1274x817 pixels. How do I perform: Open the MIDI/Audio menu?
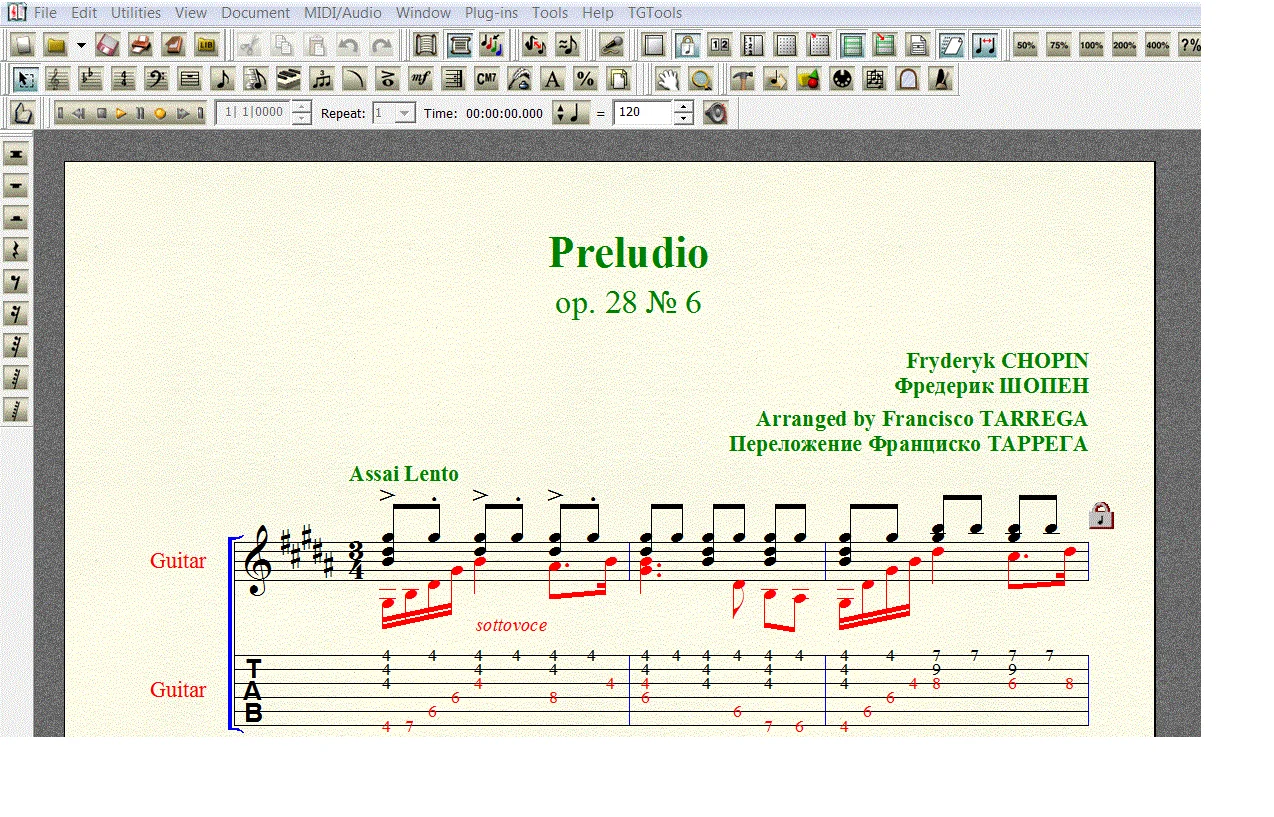point(343,13)
